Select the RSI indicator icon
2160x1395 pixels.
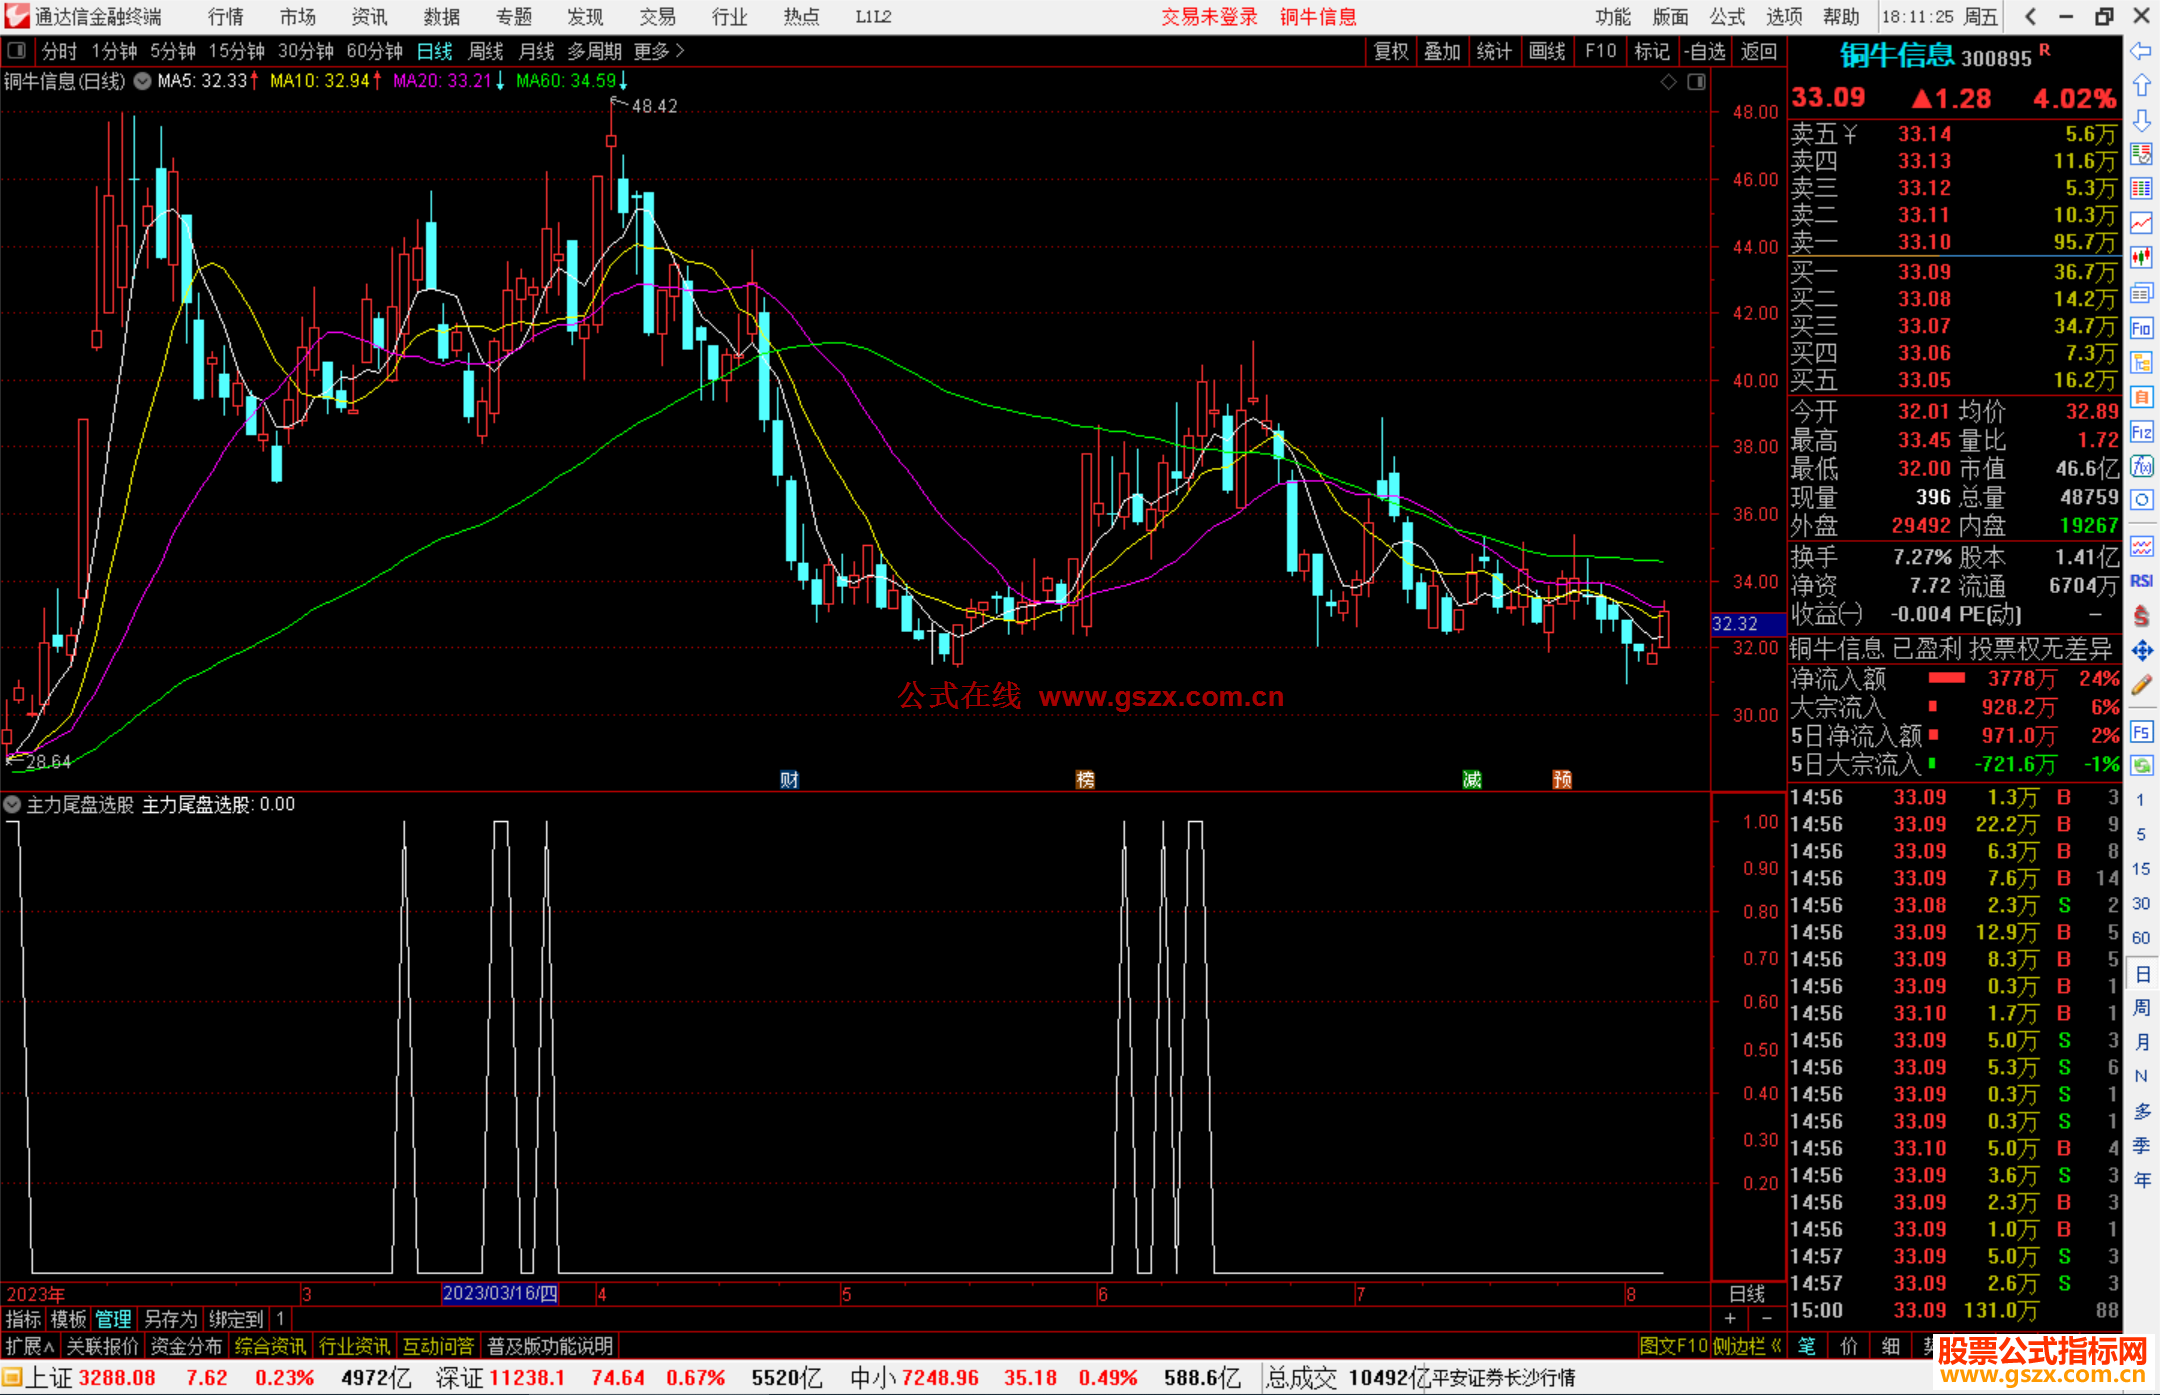(x=2141, y=581)
